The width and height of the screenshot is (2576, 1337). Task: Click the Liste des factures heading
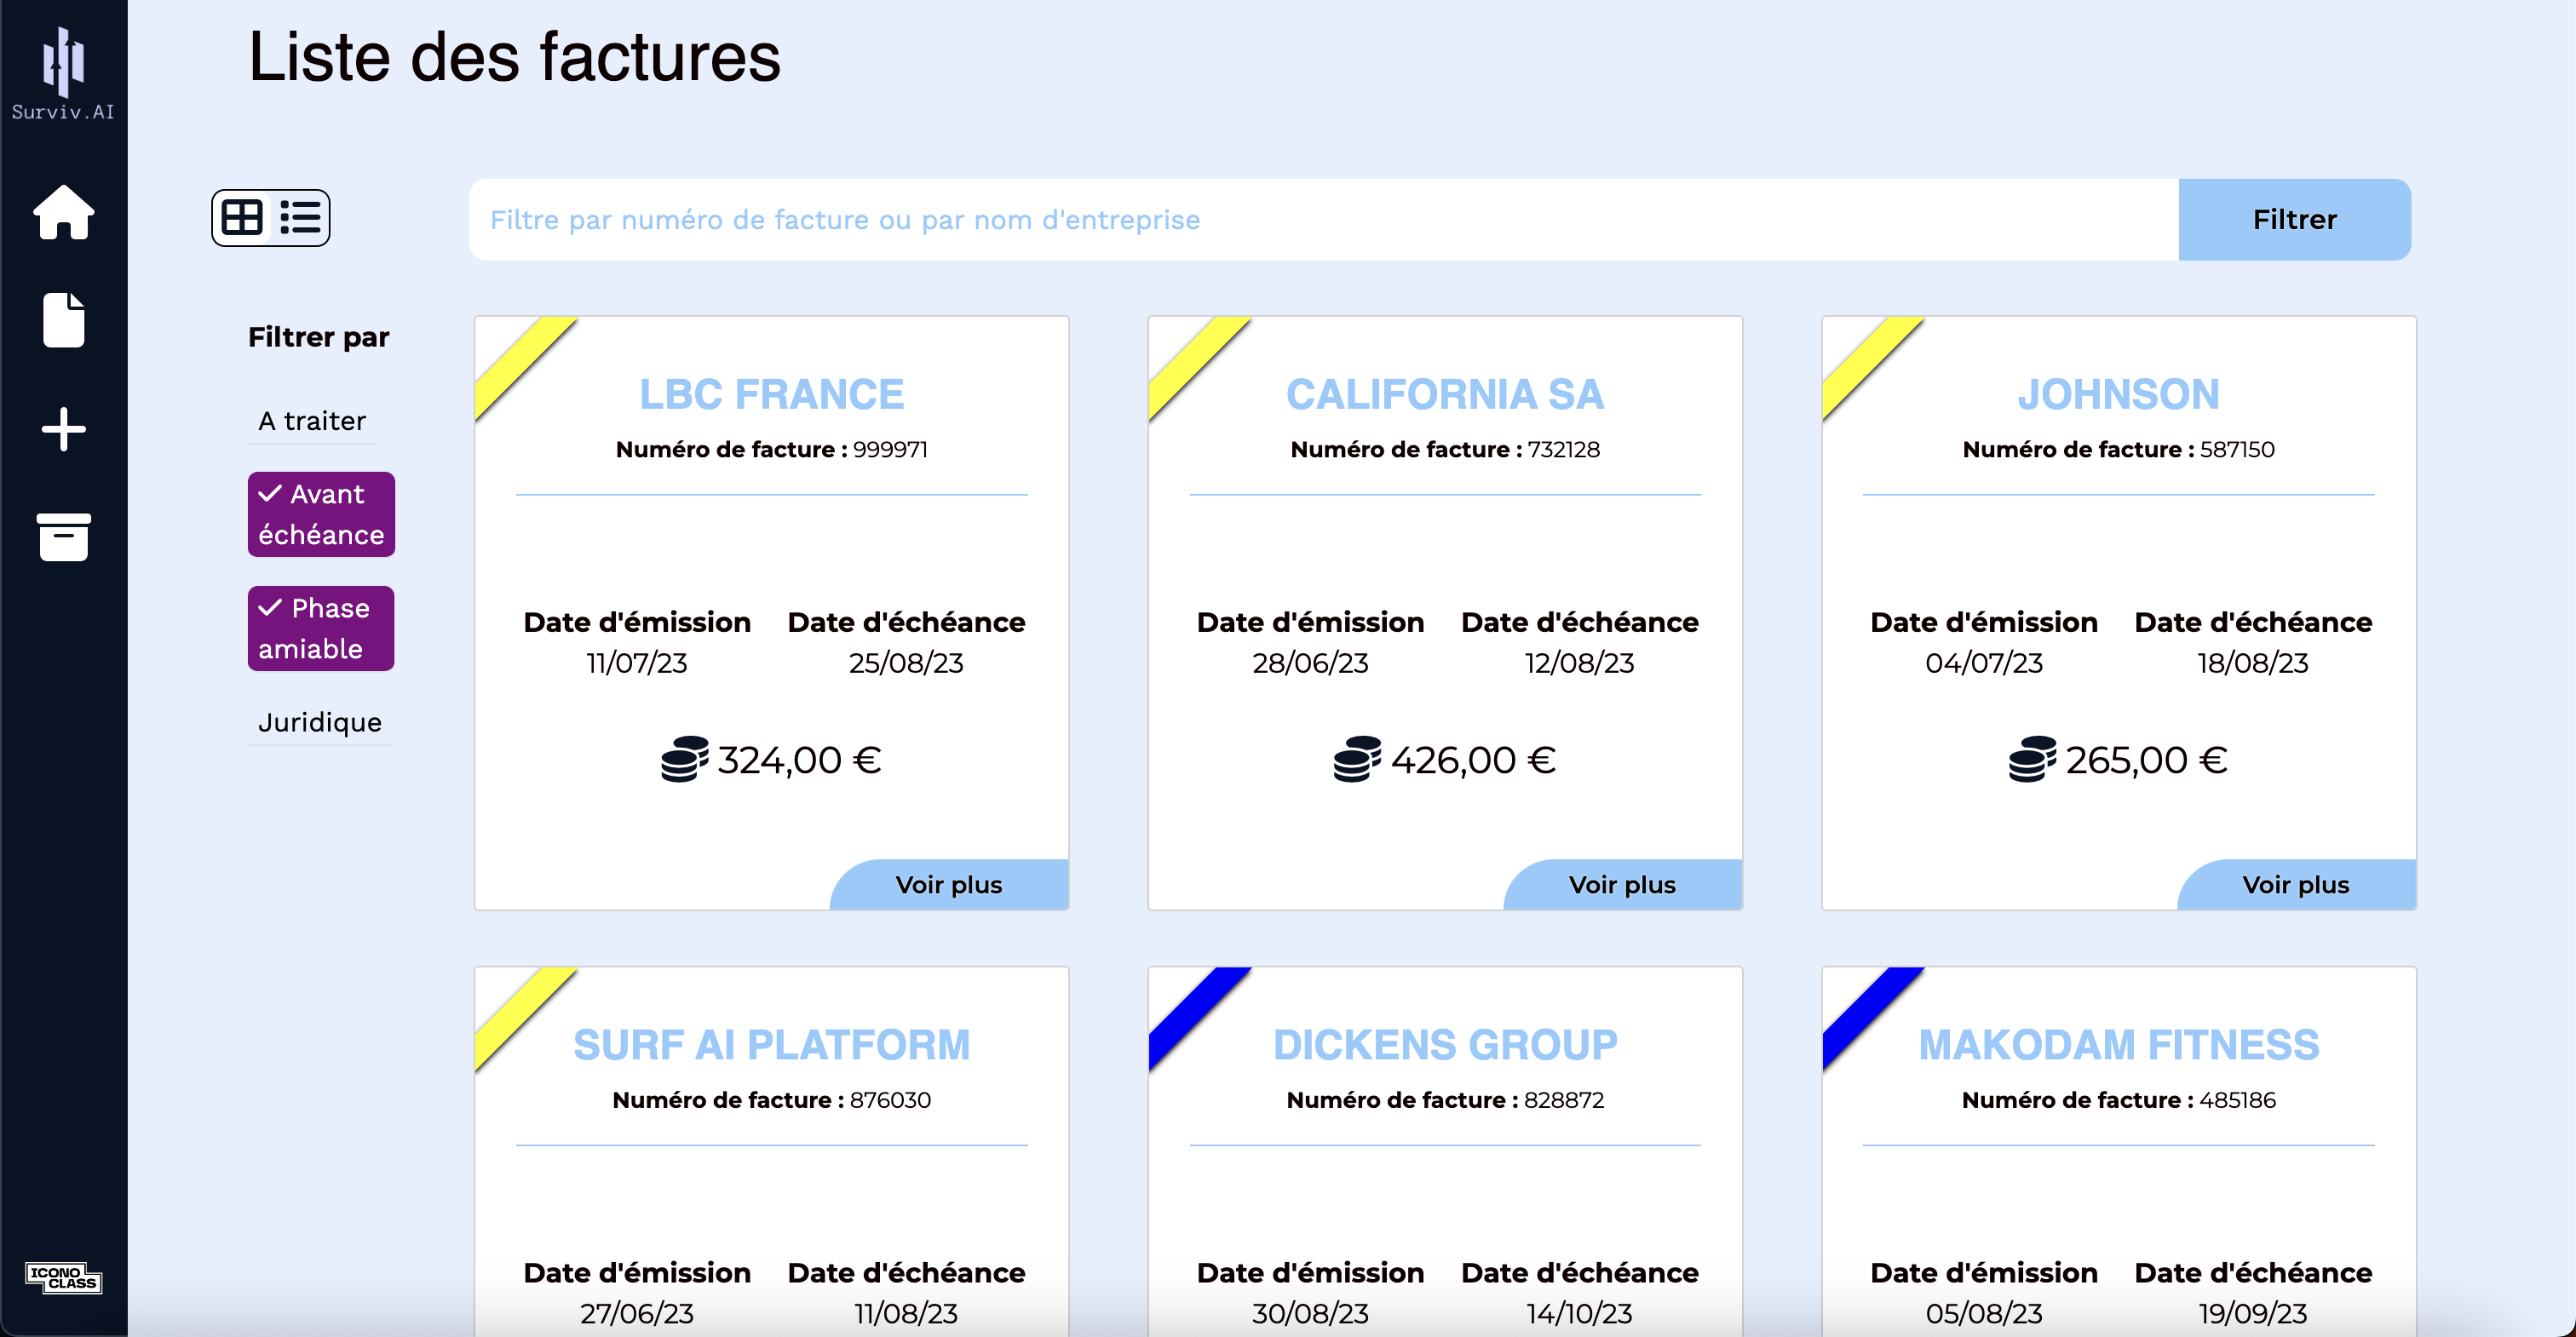pos(514,56)
